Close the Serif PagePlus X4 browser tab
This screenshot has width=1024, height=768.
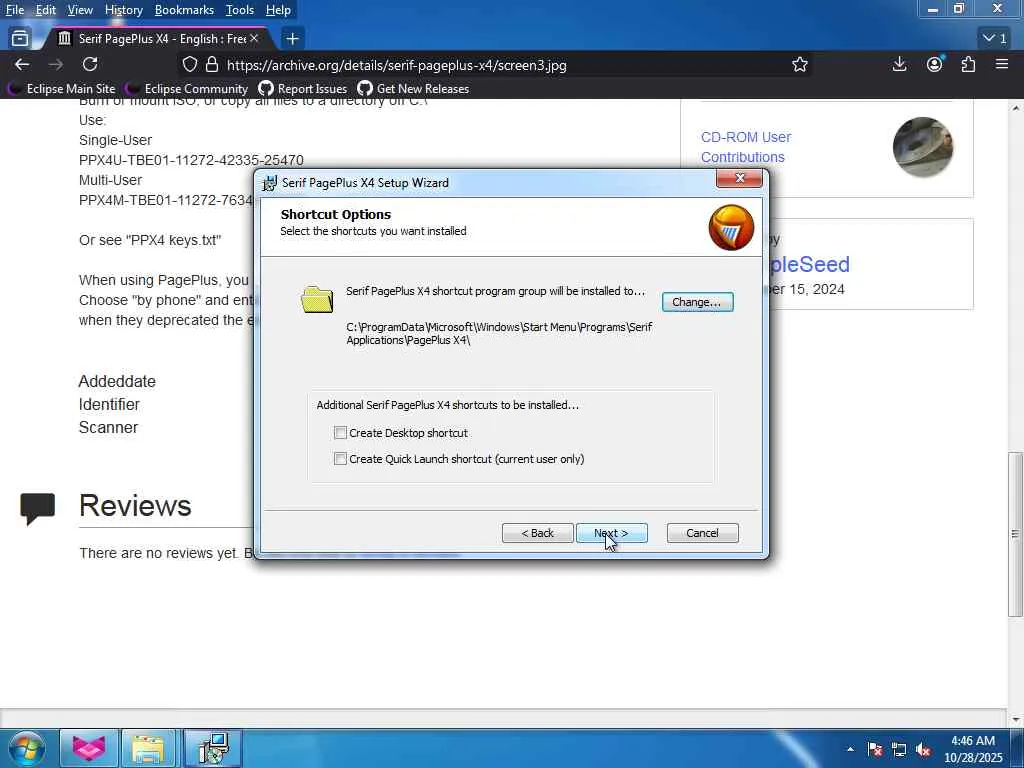pos(254,39)
